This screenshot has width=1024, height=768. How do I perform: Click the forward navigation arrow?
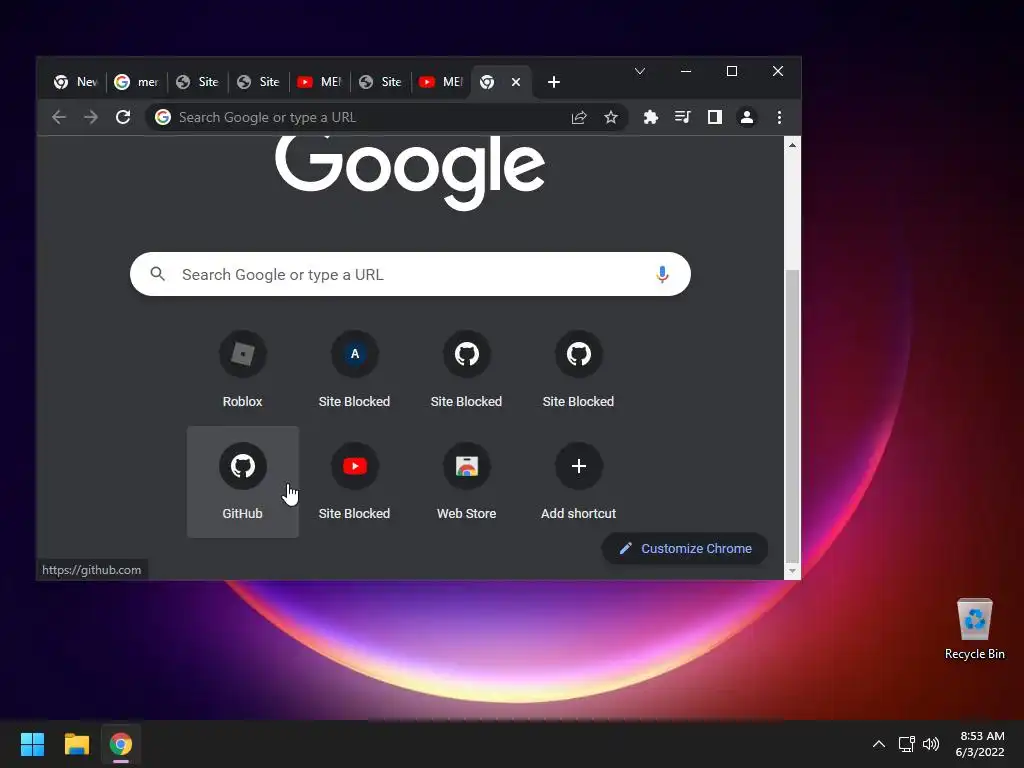pos(91,118)
